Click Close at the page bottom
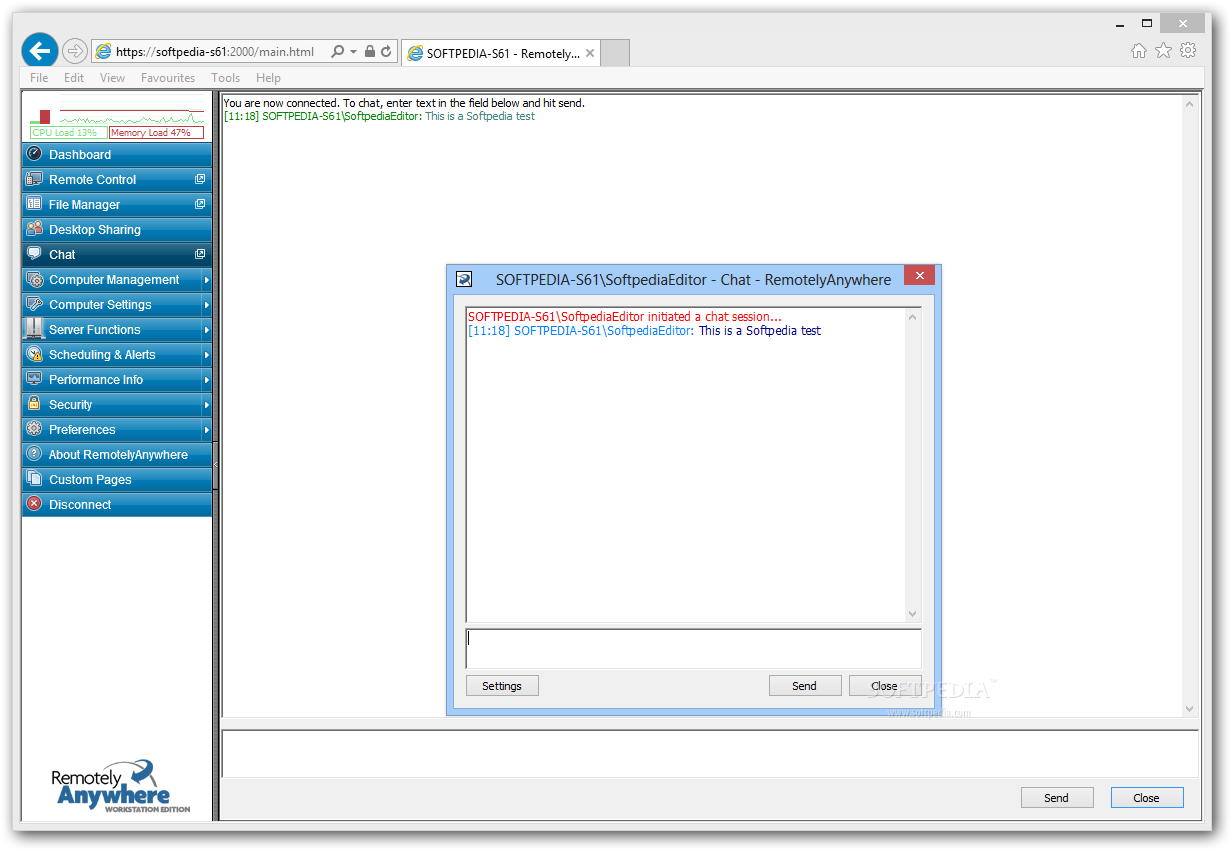1232x851 pixels. click(1146, 798)
